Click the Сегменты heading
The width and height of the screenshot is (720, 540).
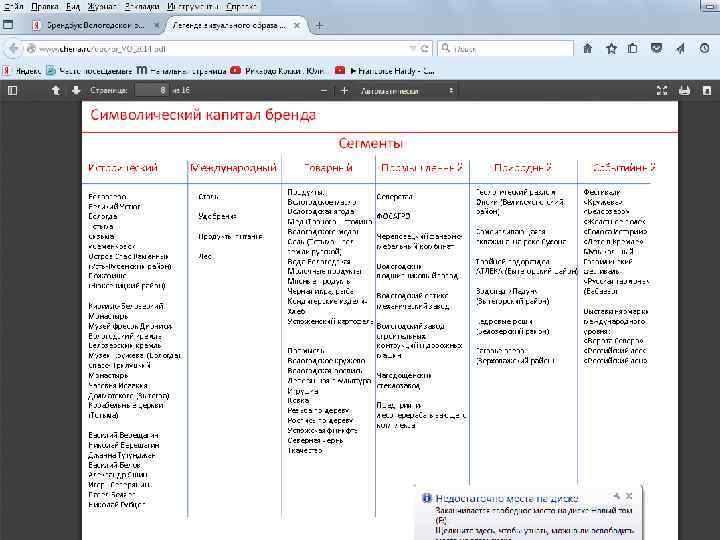[x=370, y=143]
